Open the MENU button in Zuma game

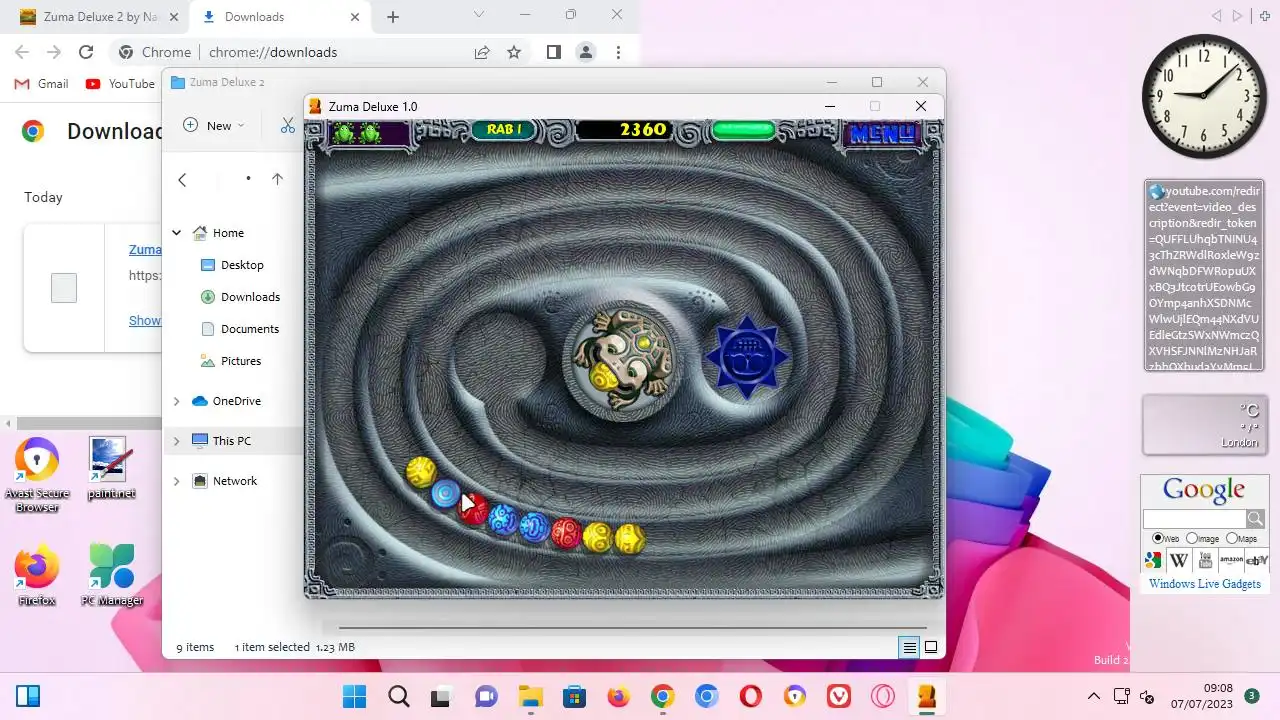tap(881, 133)
